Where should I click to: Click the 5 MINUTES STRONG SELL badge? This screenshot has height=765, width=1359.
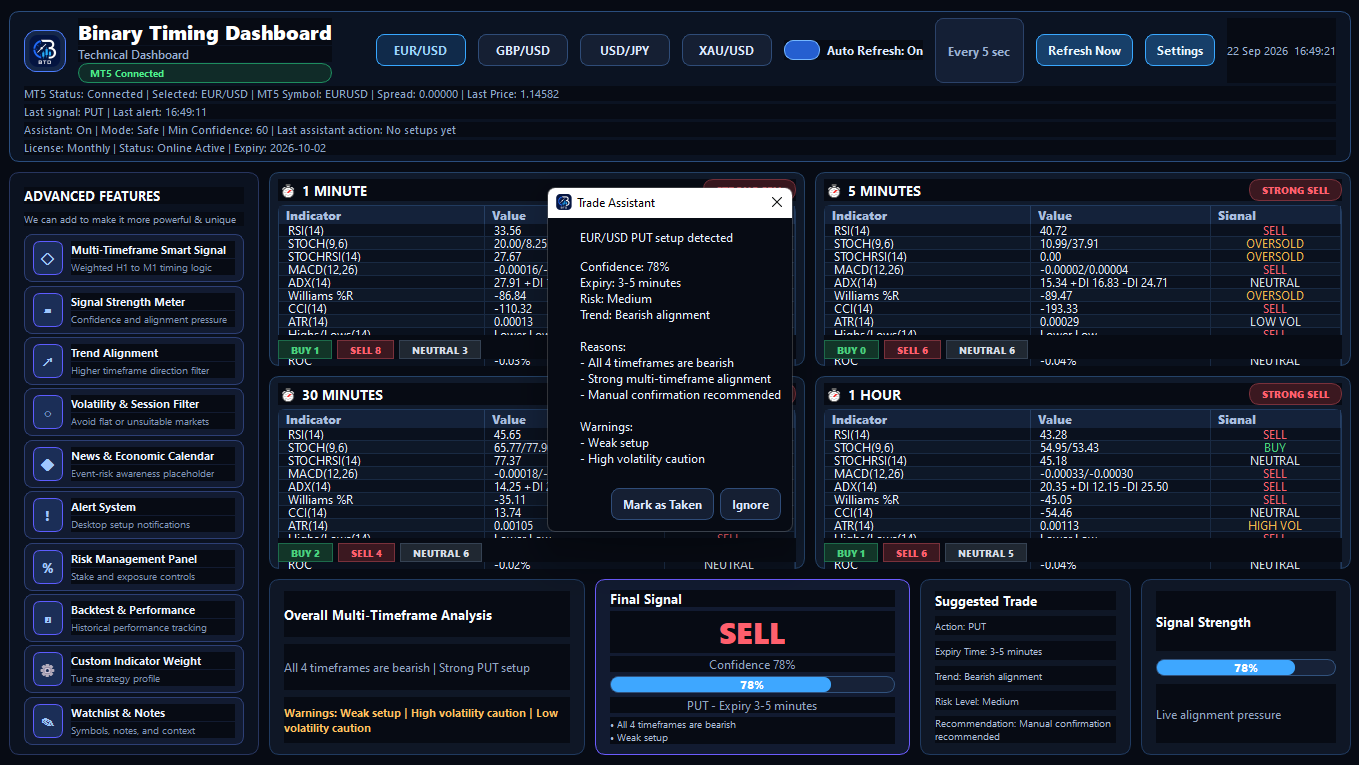pyautogui.click(x=1295, y=190)
